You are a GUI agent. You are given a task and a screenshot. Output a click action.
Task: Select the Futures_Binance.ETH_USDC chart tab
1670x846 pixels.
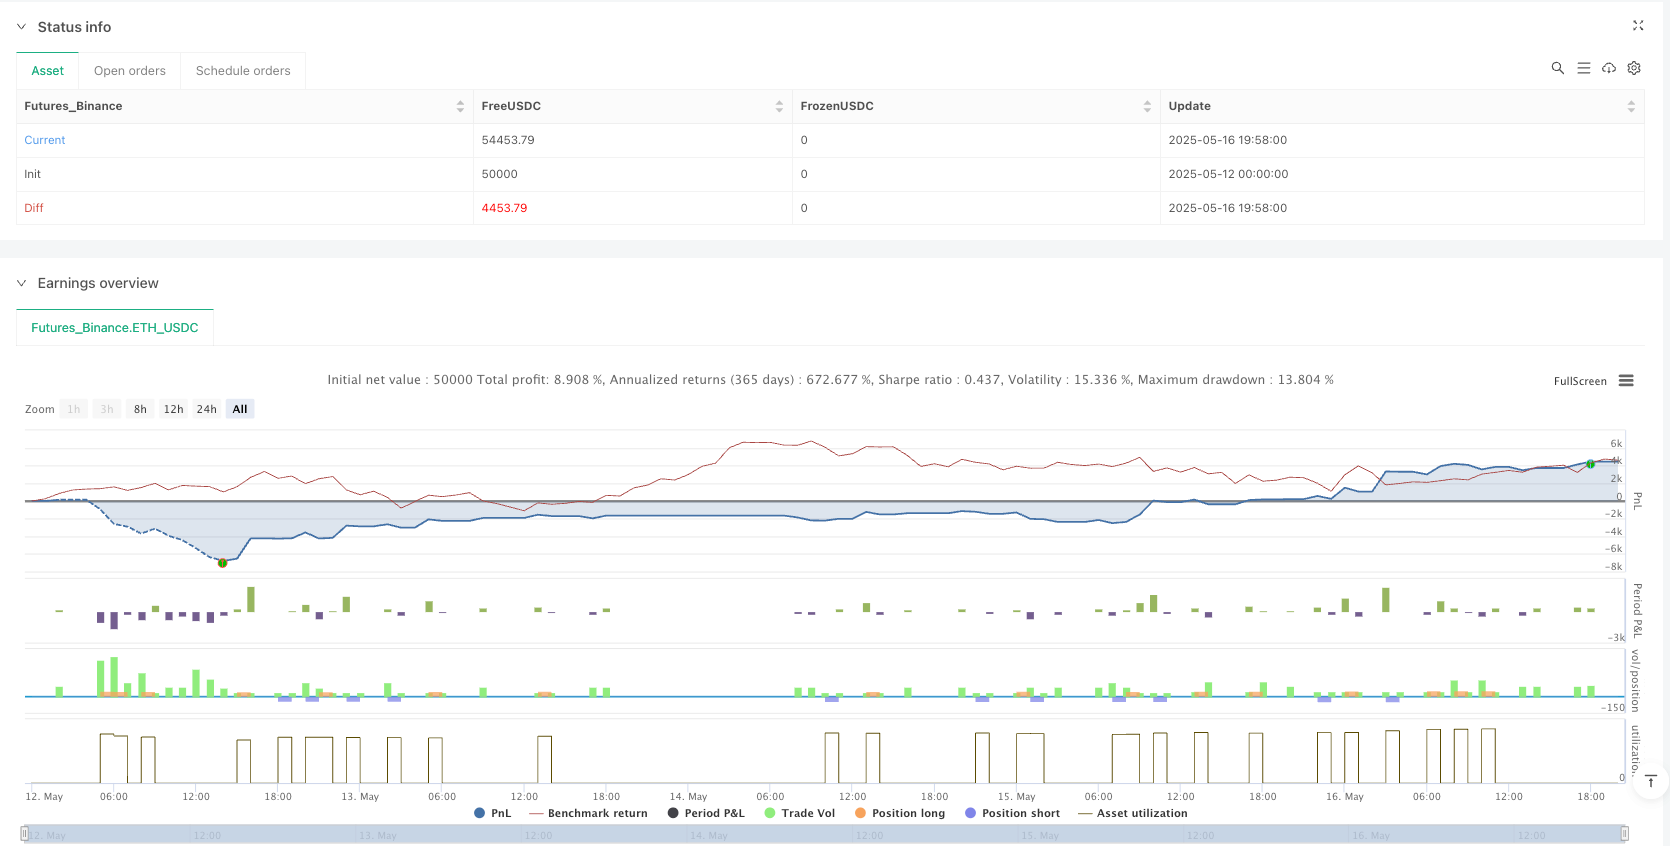(x=115, y=328)
